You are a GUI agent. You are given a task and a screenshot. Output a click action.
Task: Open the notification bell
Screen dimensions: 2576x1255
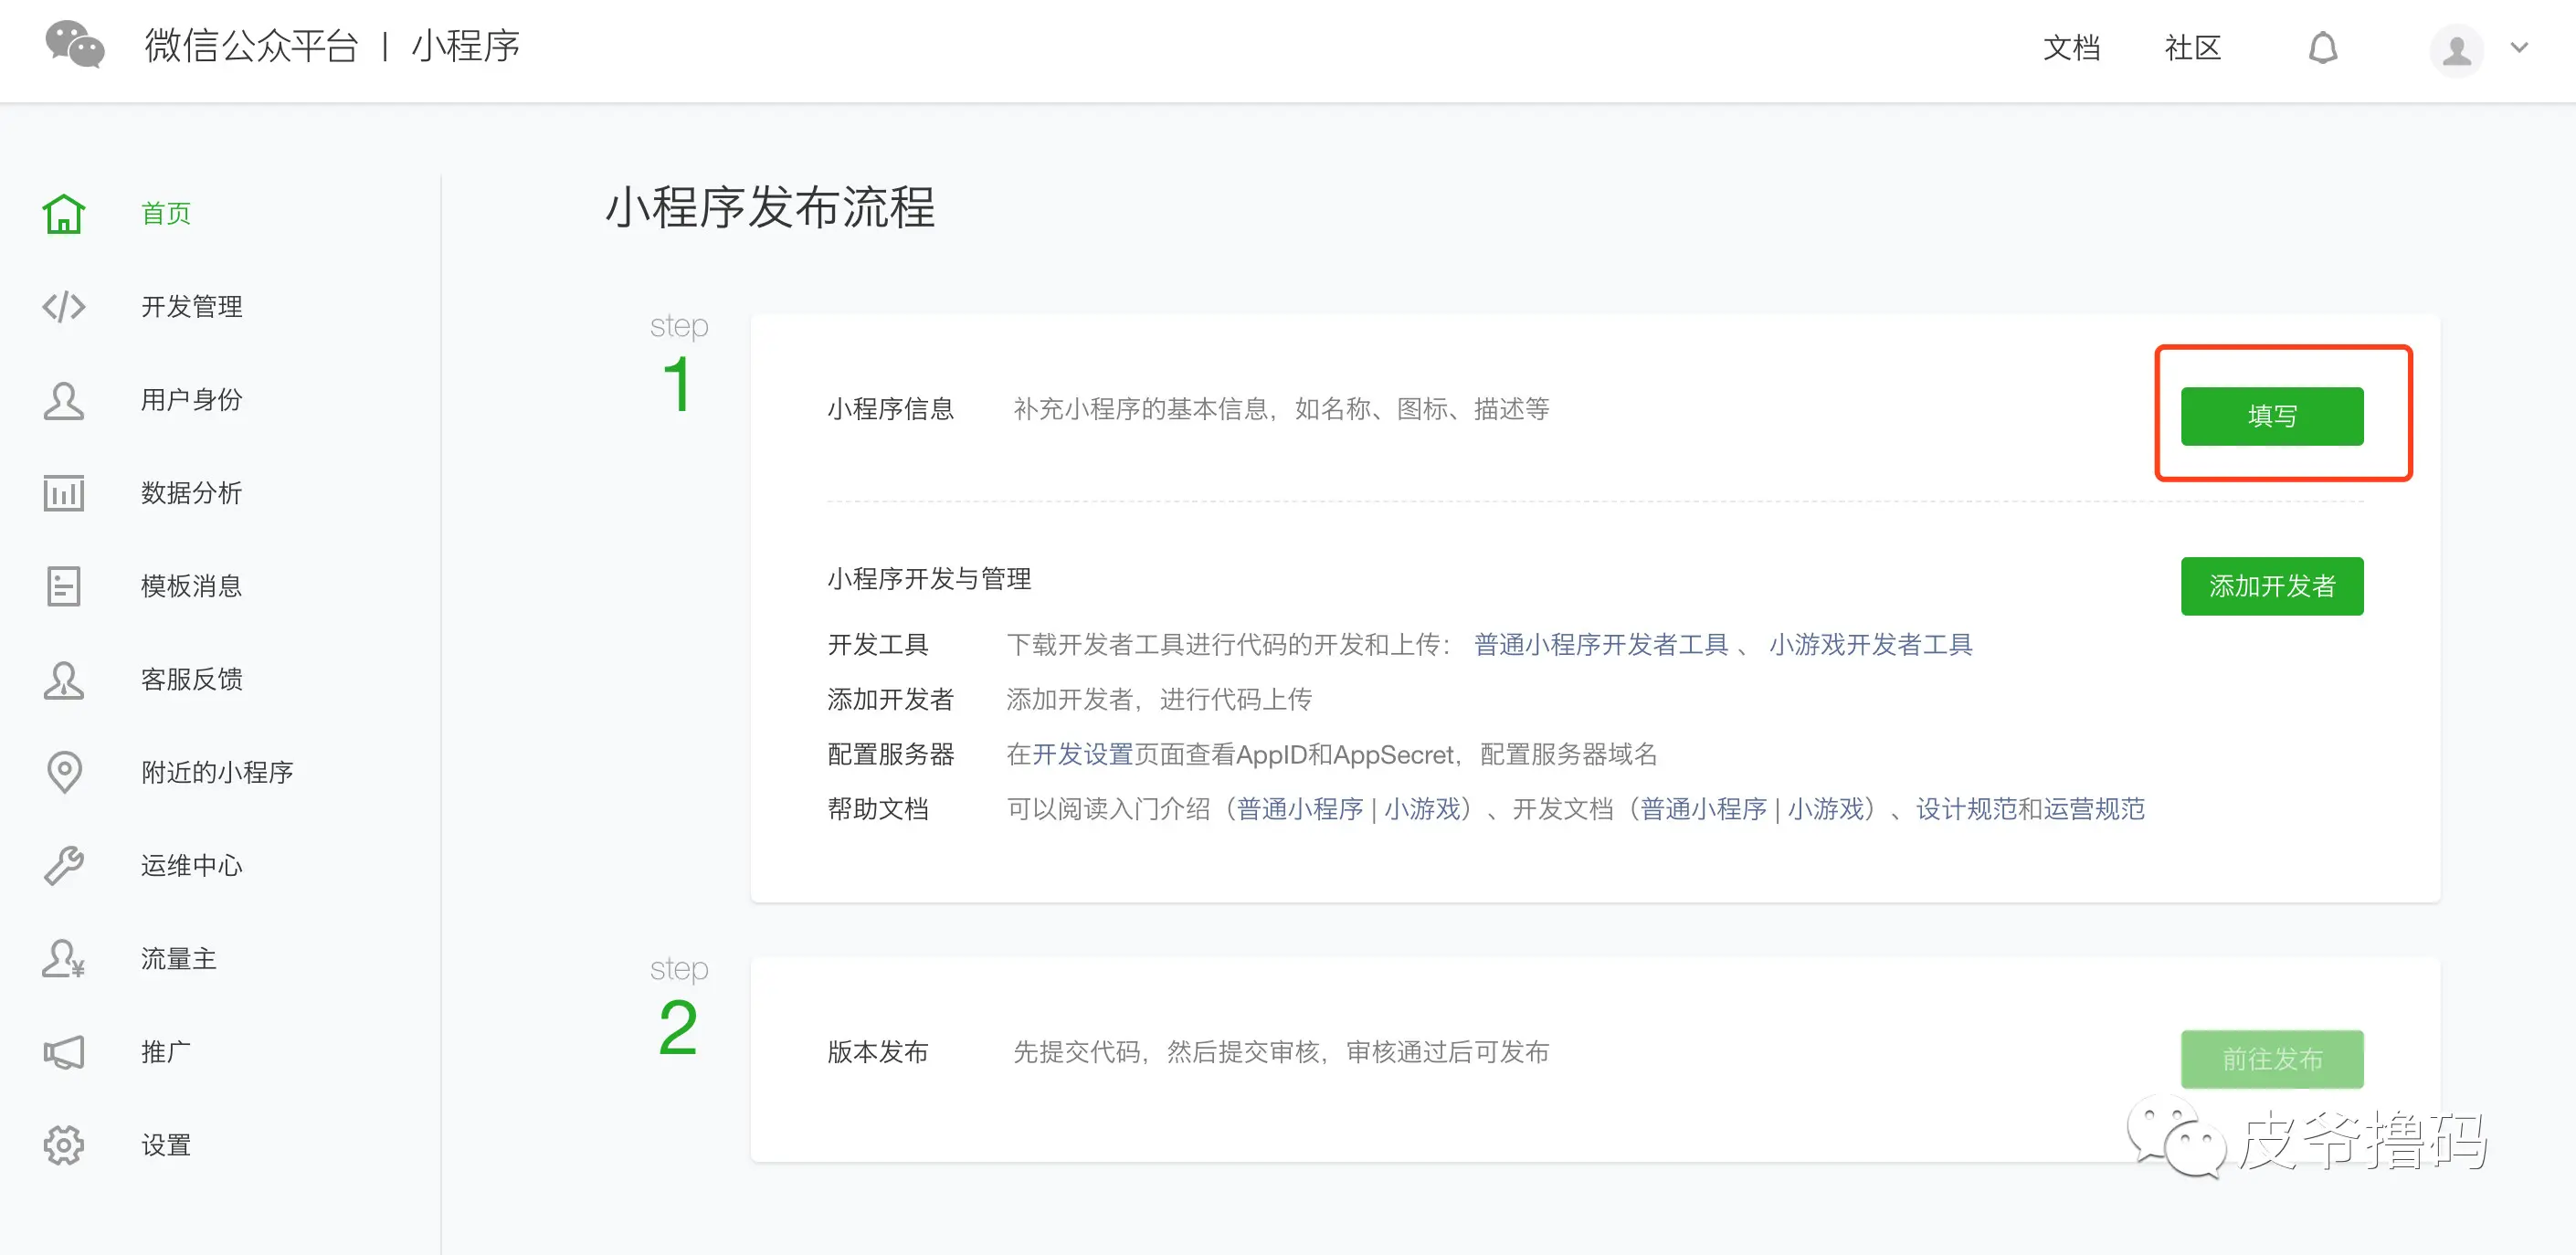tap(2322, 47)
